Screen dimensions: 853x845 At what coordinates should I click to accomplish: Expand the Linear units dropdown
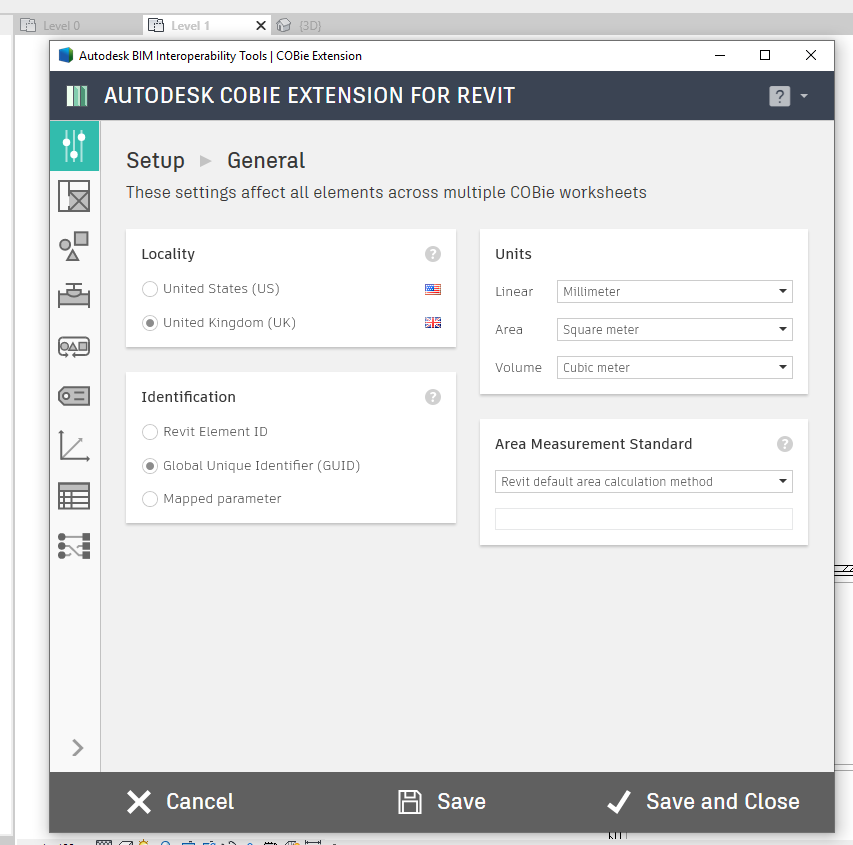(675, 292)
